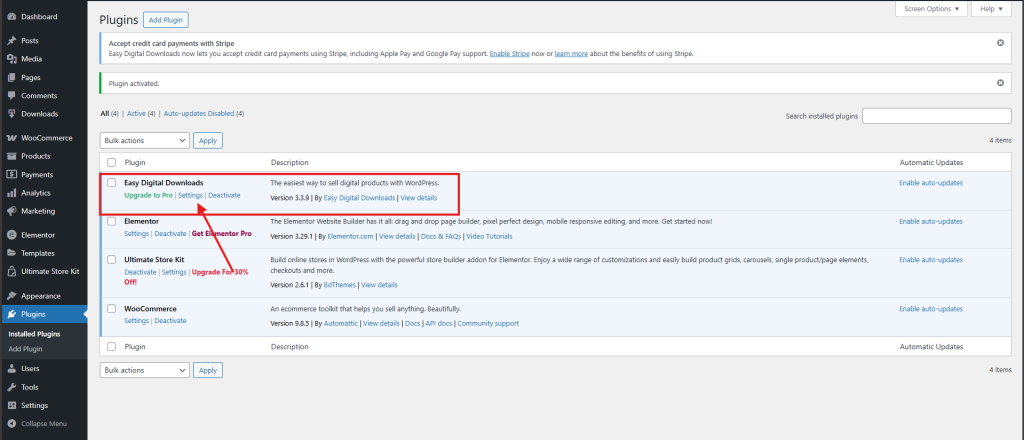Expand the Help panel
Image resolution: width=1024 pixels, height=440 pixels.
991,9
